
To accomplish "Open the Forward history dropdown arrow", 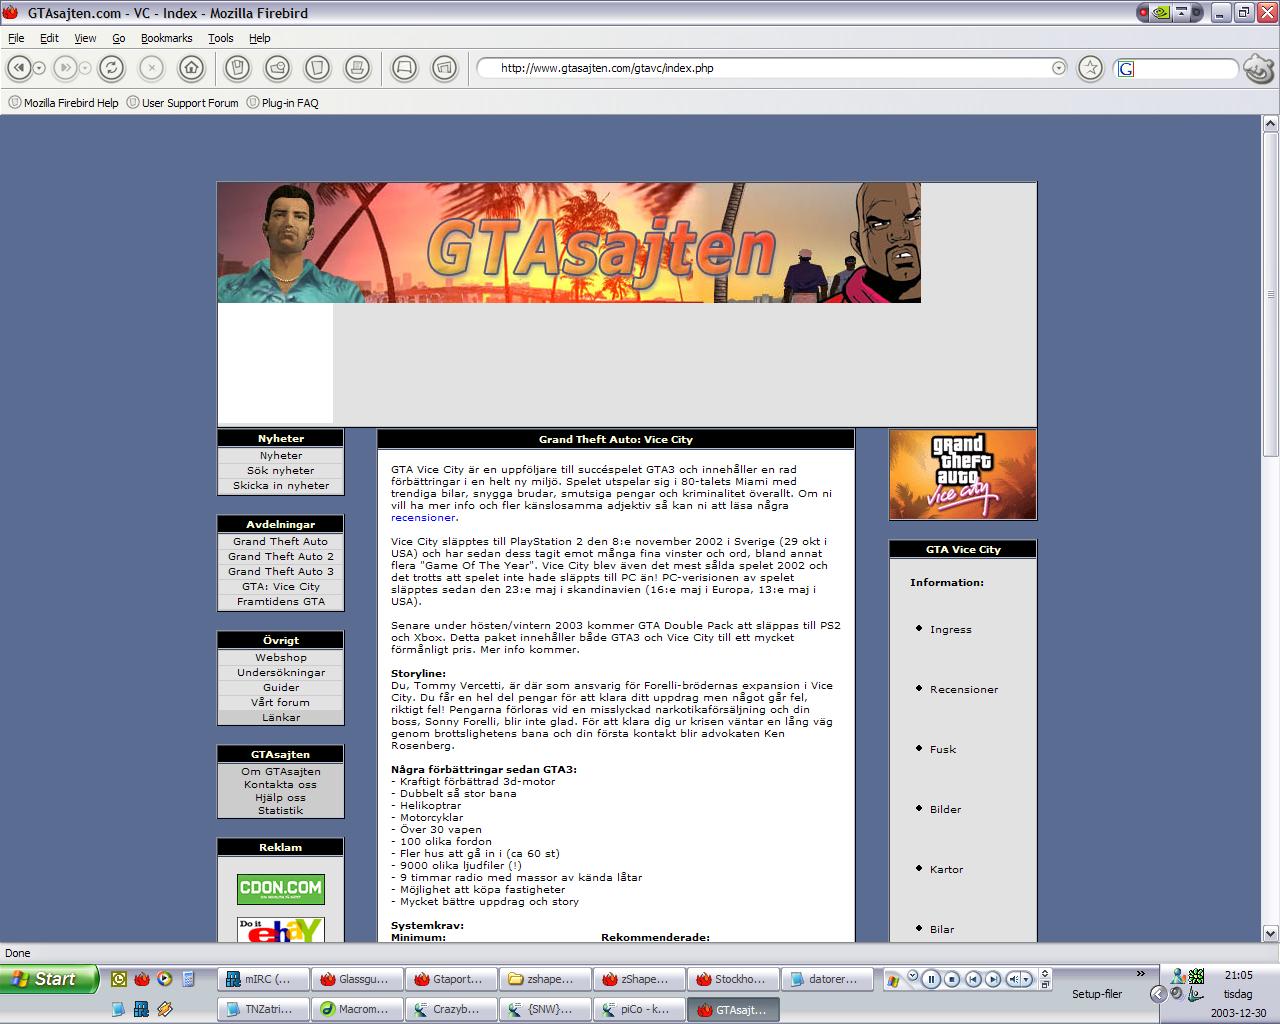I will pyautogui.click(x=85, y=68).
